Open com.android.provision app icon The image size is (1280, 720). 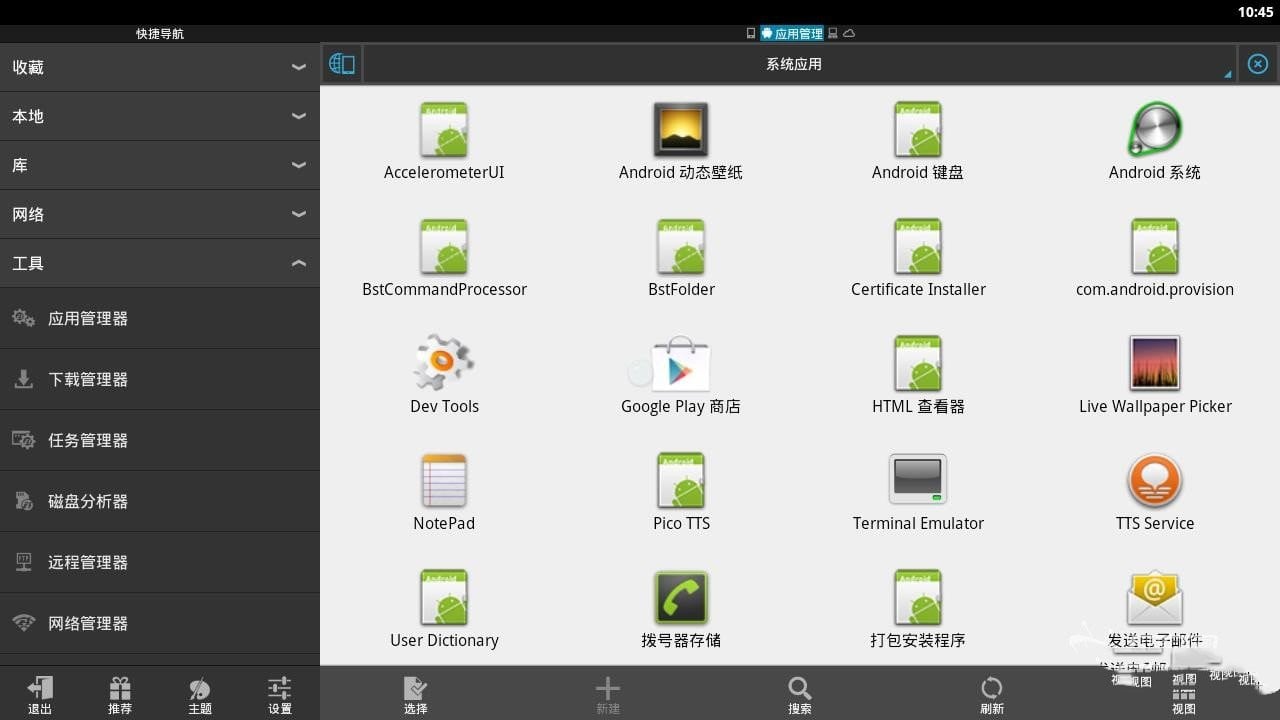point(1155,247)
